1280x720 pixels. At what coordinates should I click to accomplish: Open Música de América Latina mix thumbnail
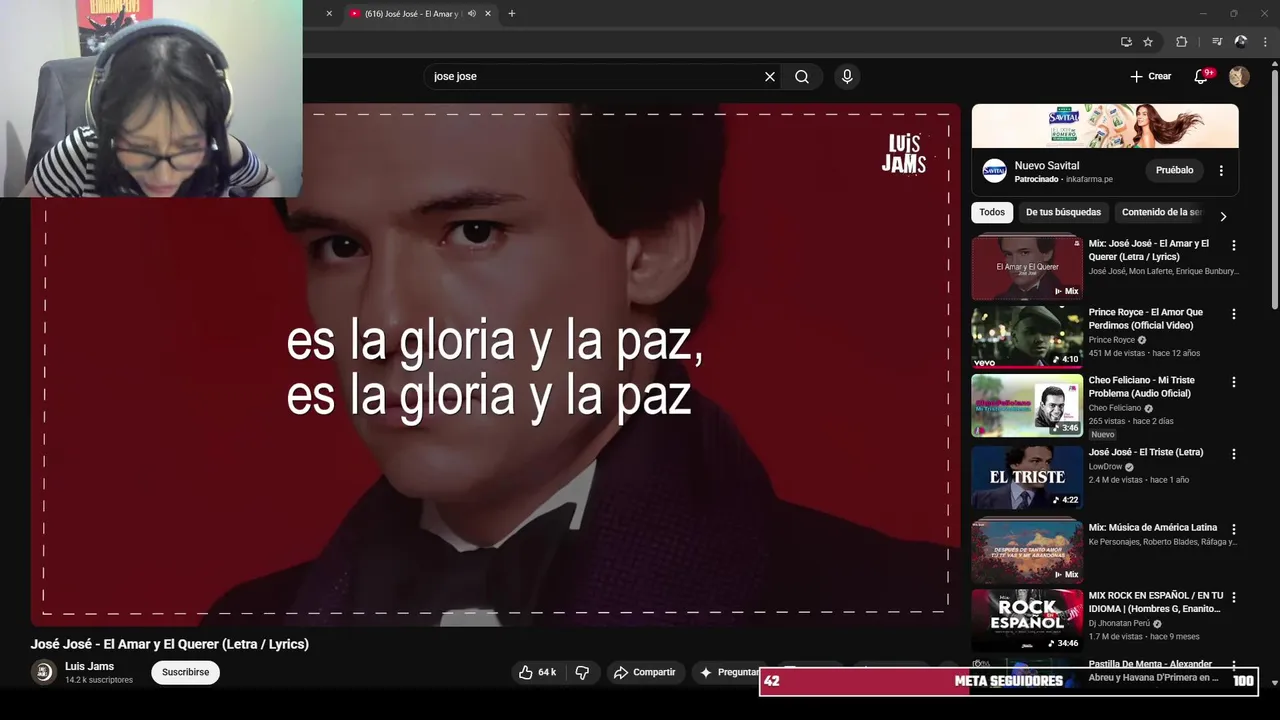pos(1027,549)
